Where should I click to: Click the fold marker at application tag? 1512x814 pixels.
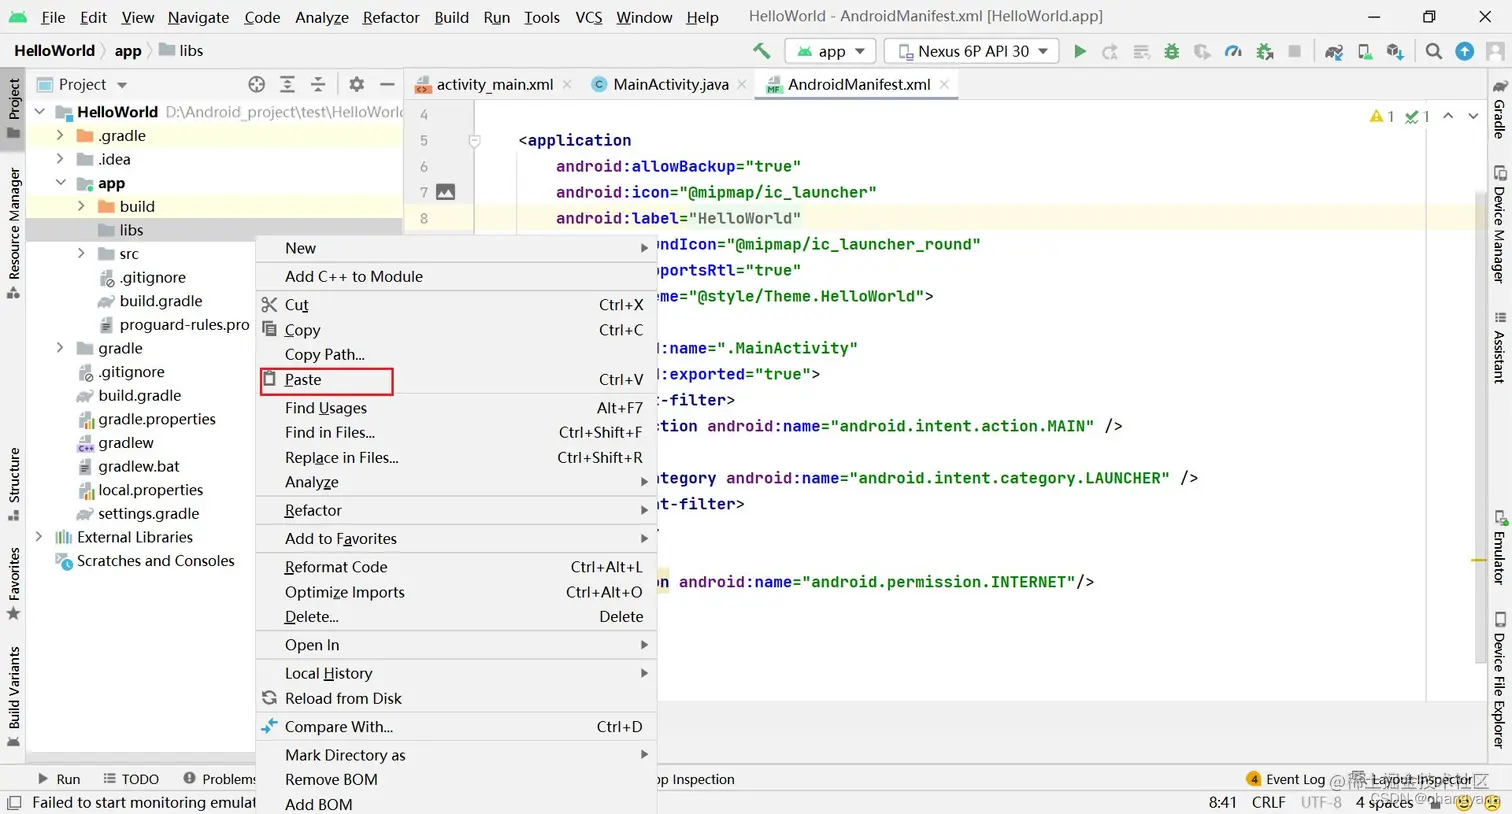[475, 141]
